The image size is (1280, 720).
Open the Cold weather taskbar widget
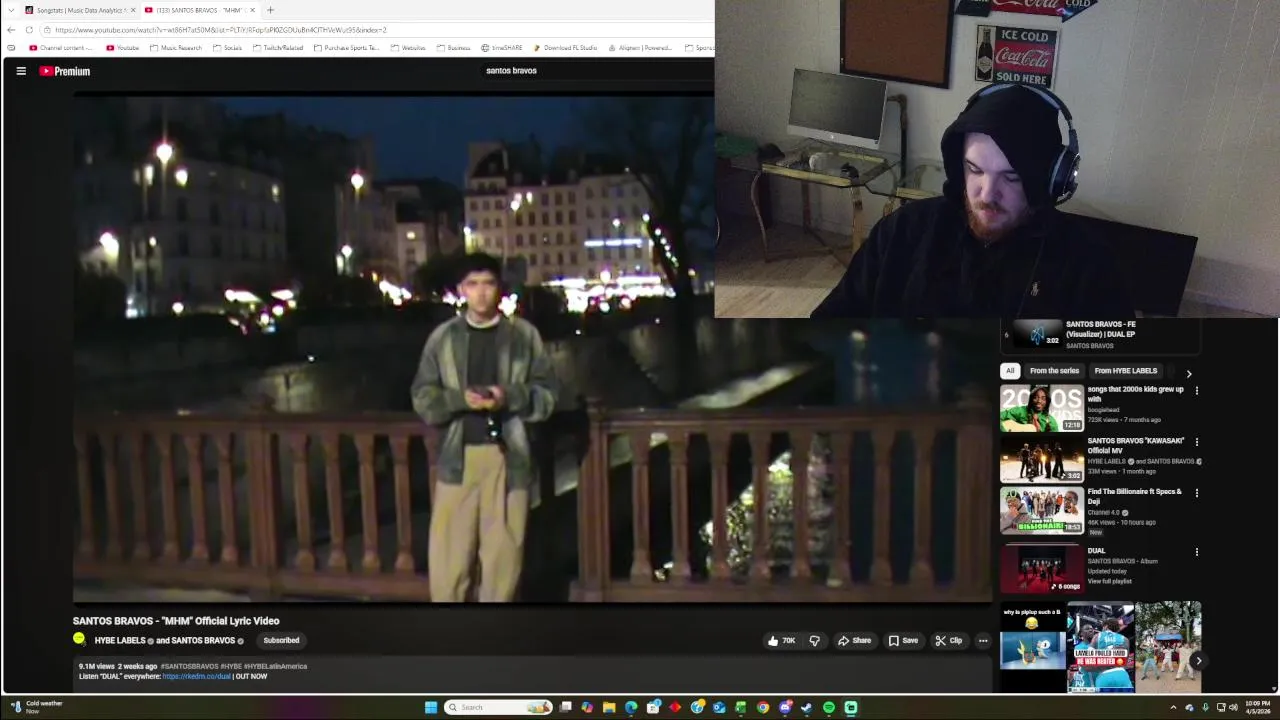click(38, 707)
